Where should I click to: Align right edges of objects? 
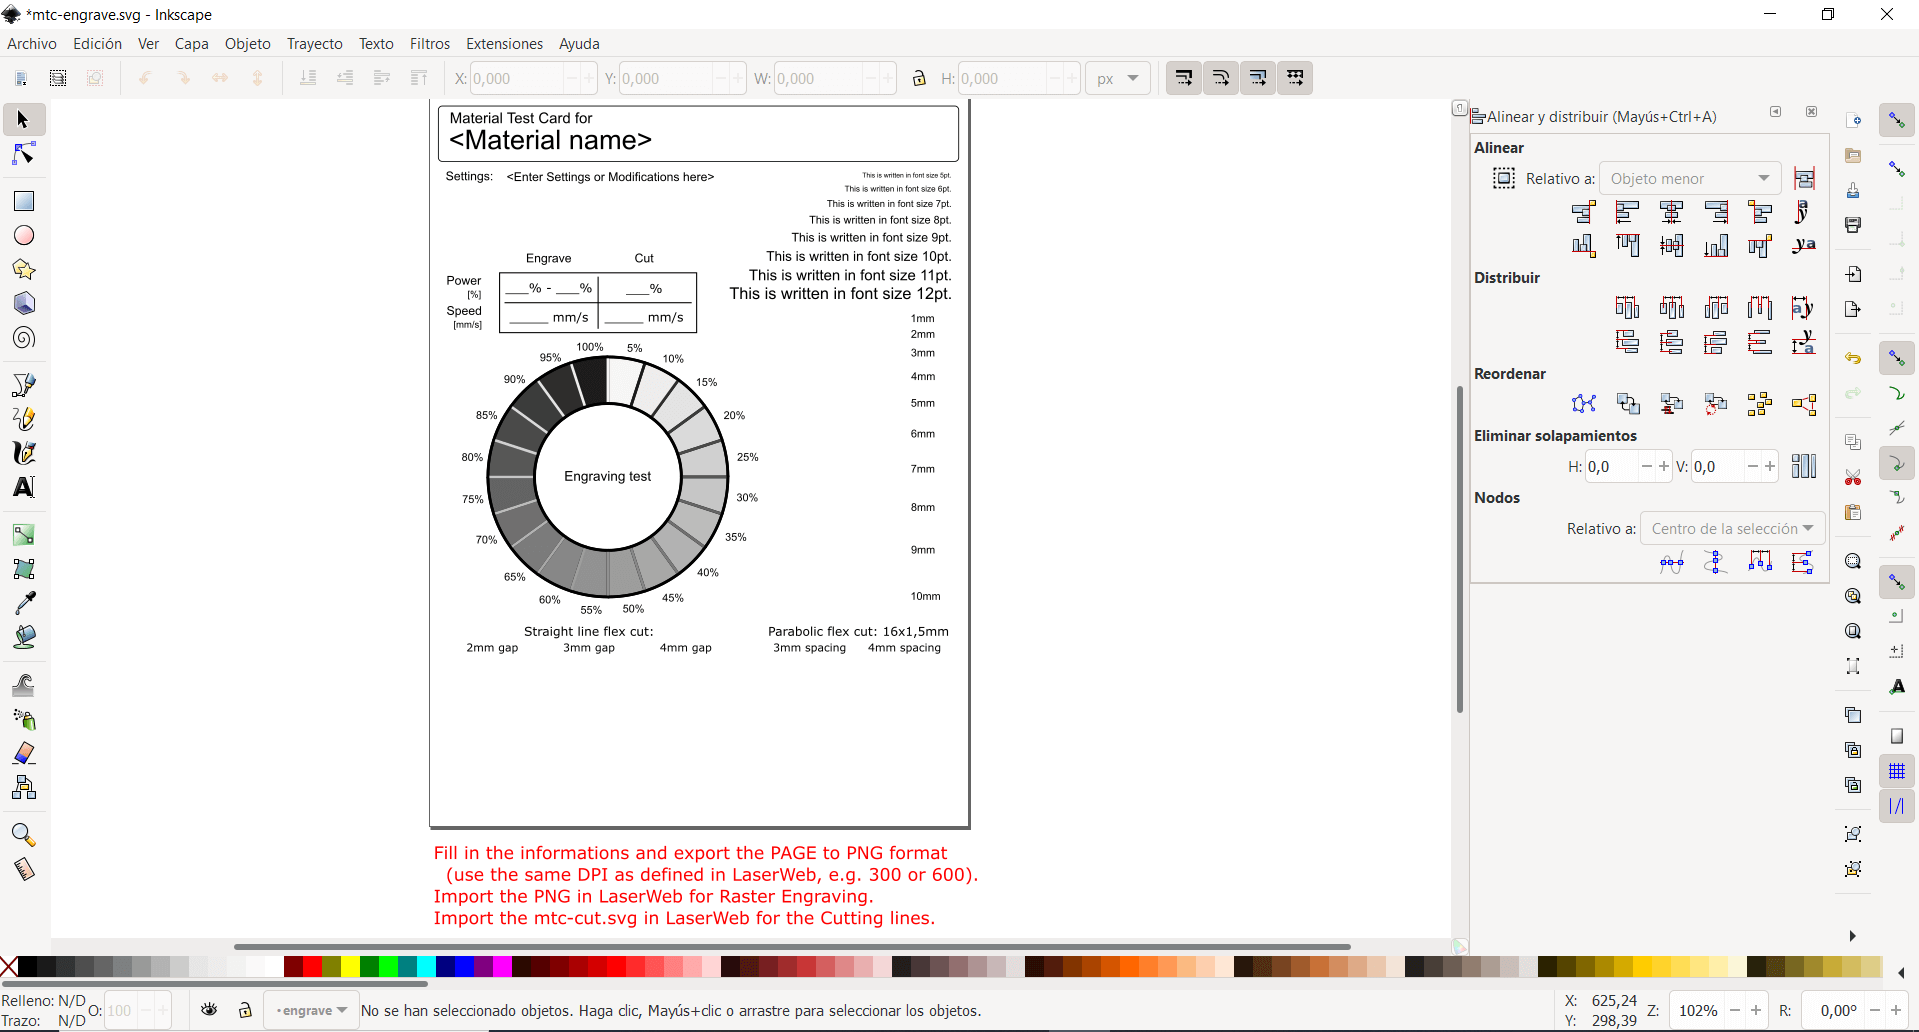tap(1716, 212)
